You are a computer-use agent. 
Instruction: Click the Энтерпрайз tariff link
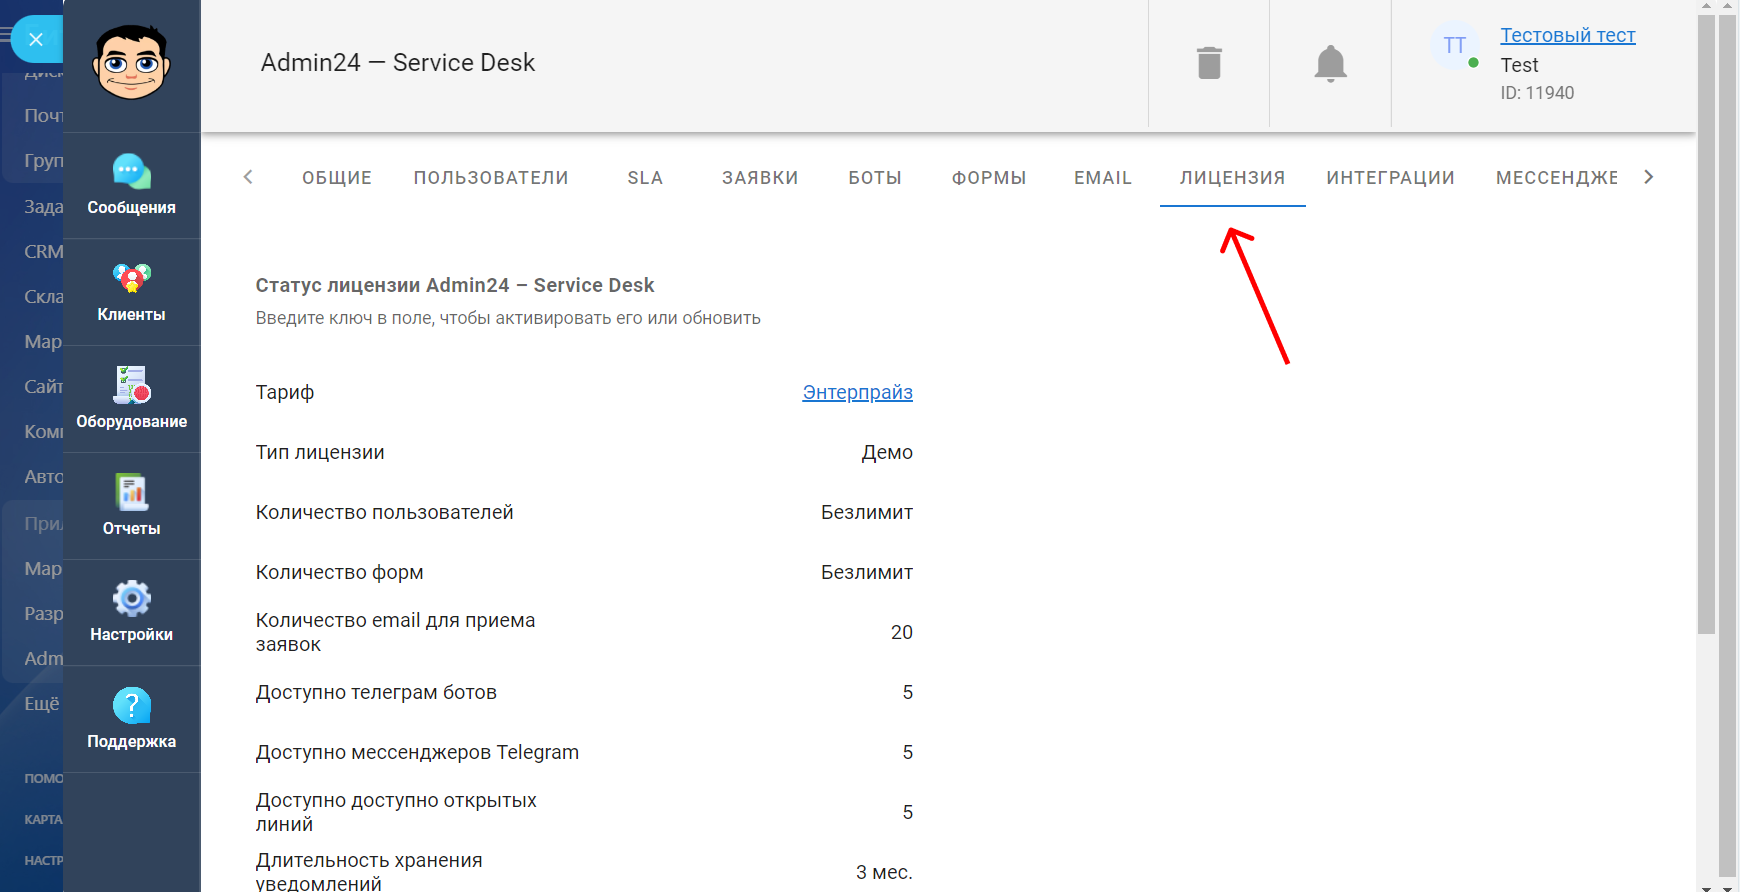(857, 392)
